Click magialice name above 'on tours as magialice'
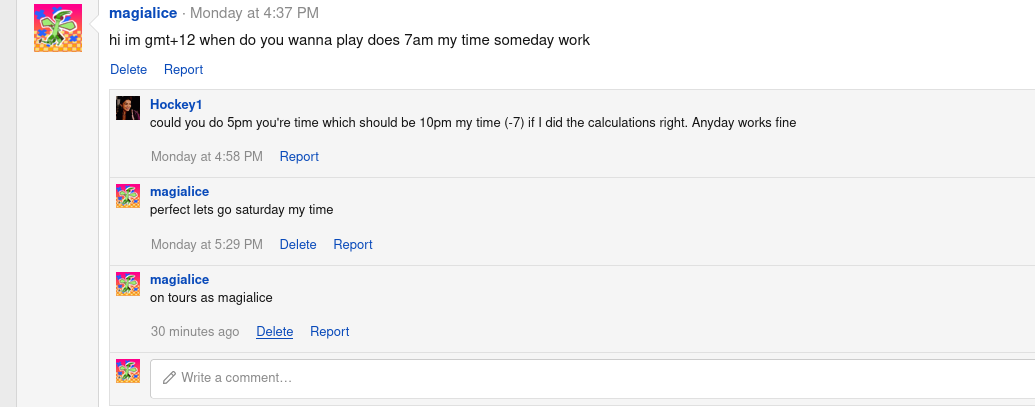 click(180, 279)
